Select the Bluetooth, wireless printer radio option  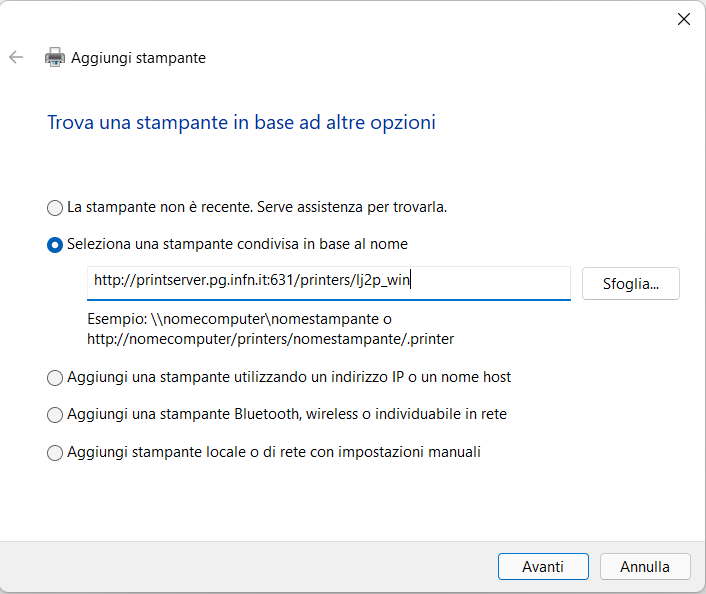pyautogui.click(x=55, y=415)
